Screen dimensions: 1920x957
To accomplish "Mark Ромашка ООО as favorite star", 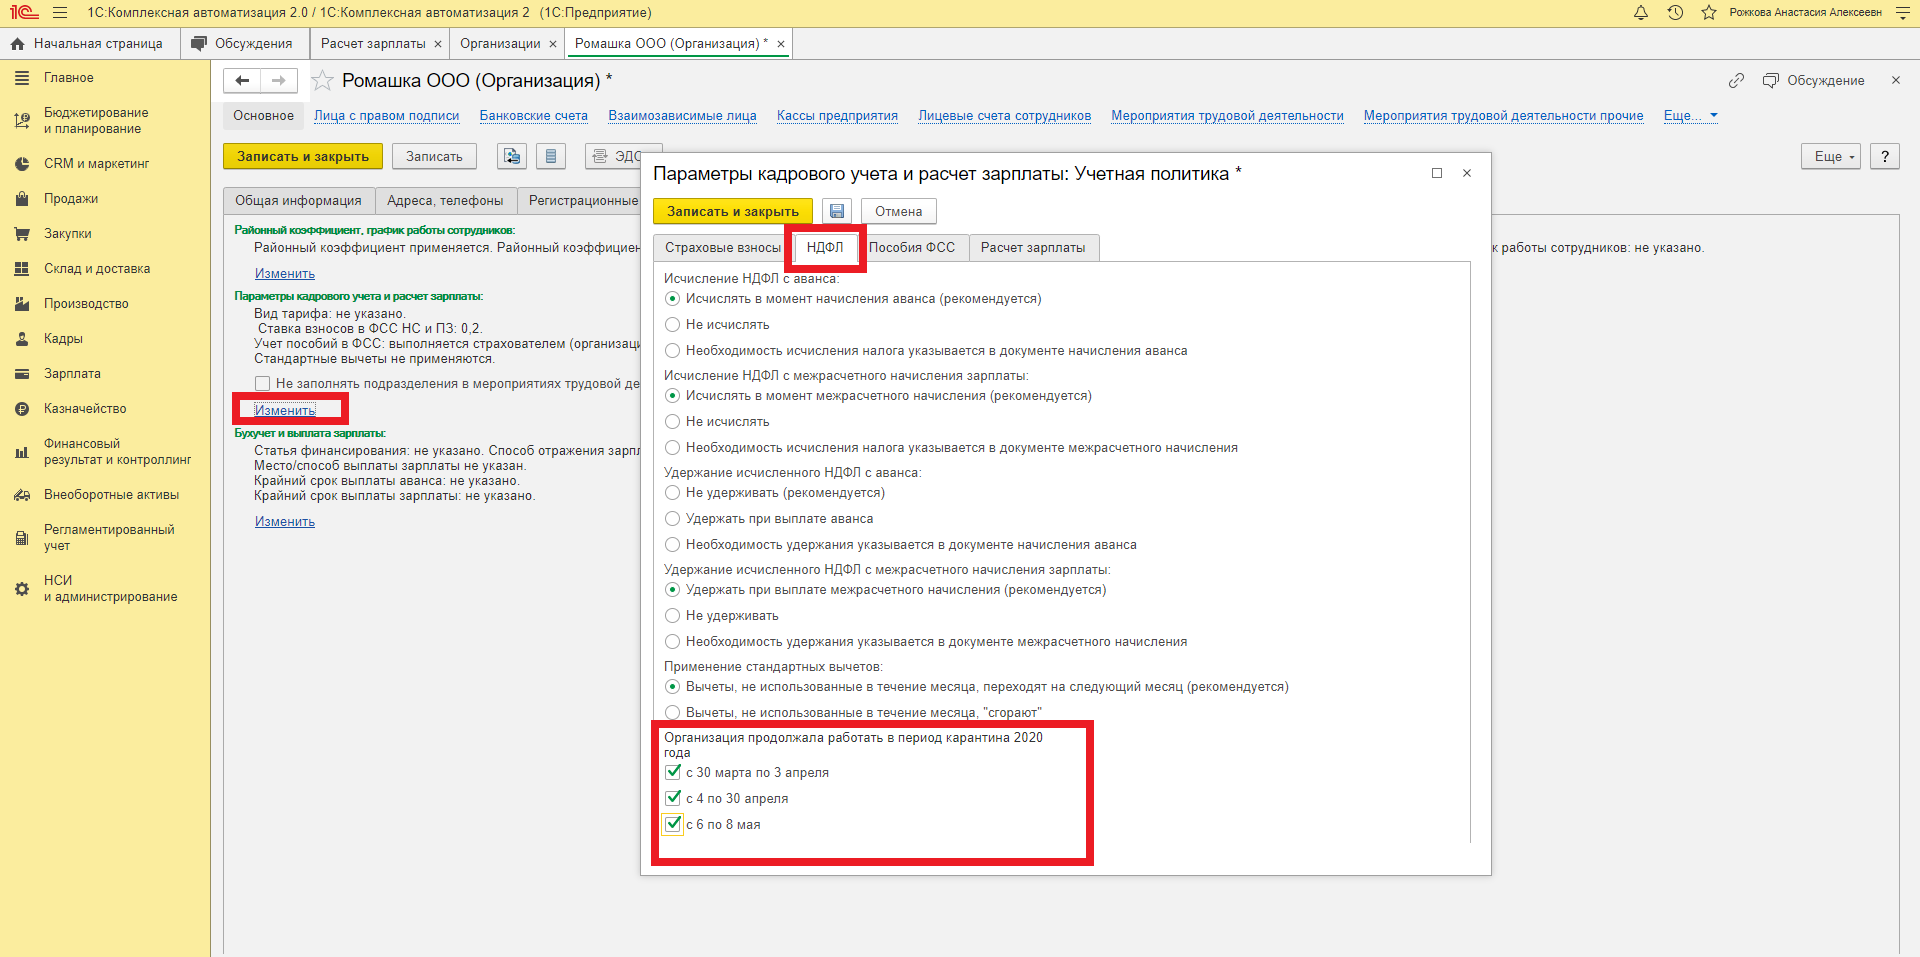I will pos(322,81).
